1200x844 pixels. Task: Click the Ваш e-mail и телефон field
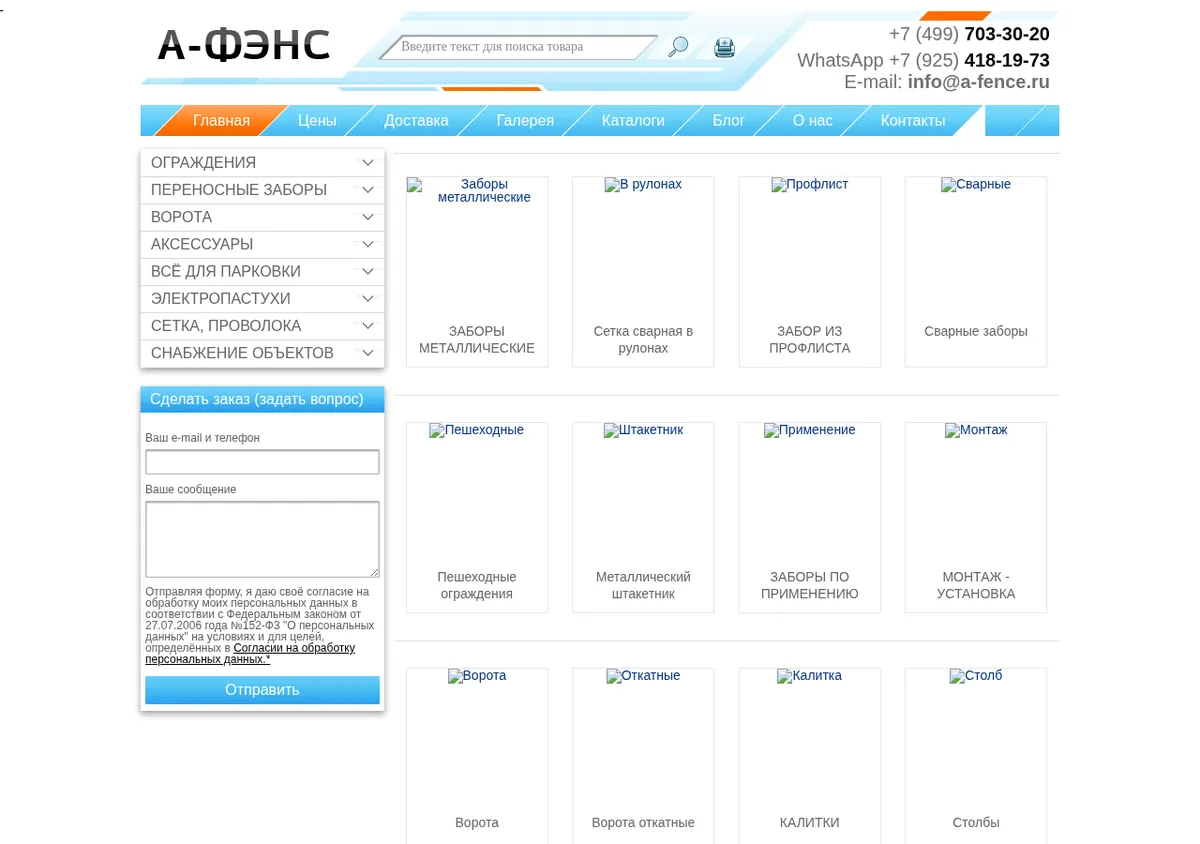coord(262,462)
